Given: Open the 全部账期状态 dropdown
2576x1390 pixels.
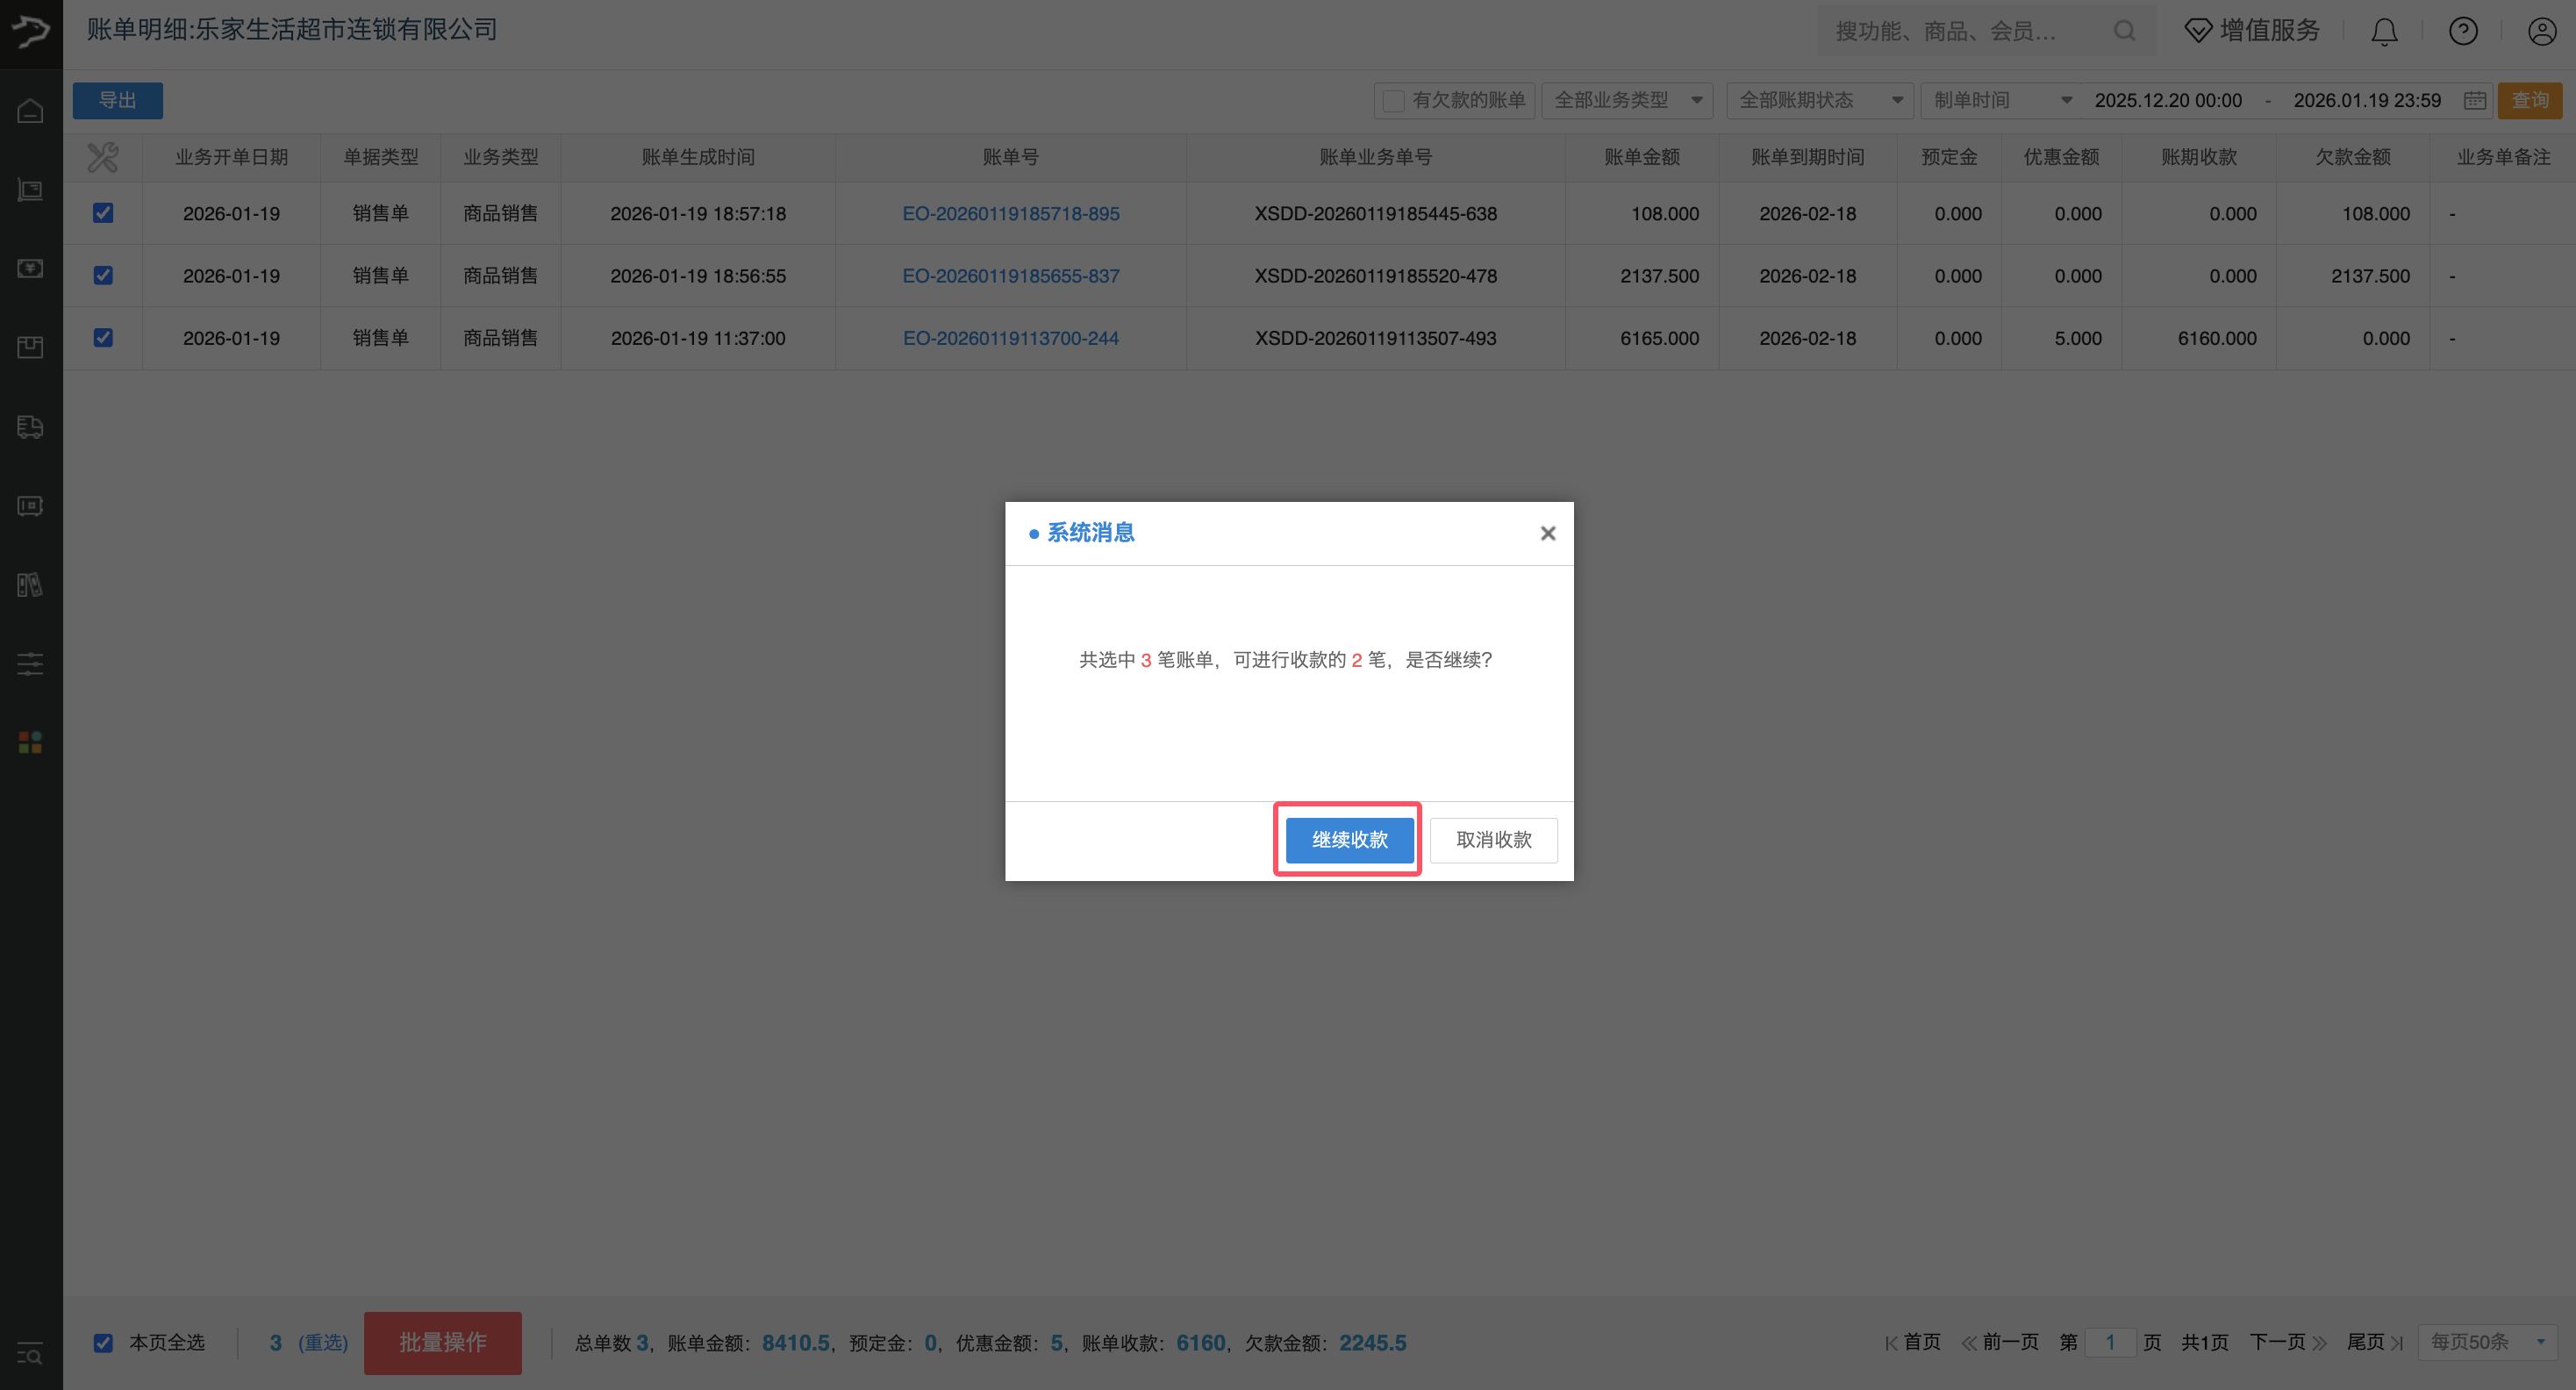Looking at the screenshot, I should [x=1819, y=100].
